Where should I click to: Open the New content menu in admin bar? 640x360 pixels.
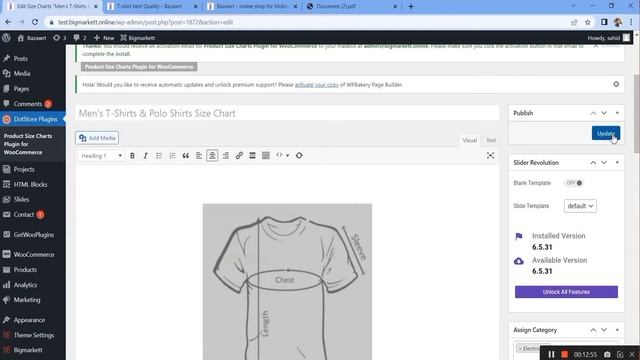(104, 38)
